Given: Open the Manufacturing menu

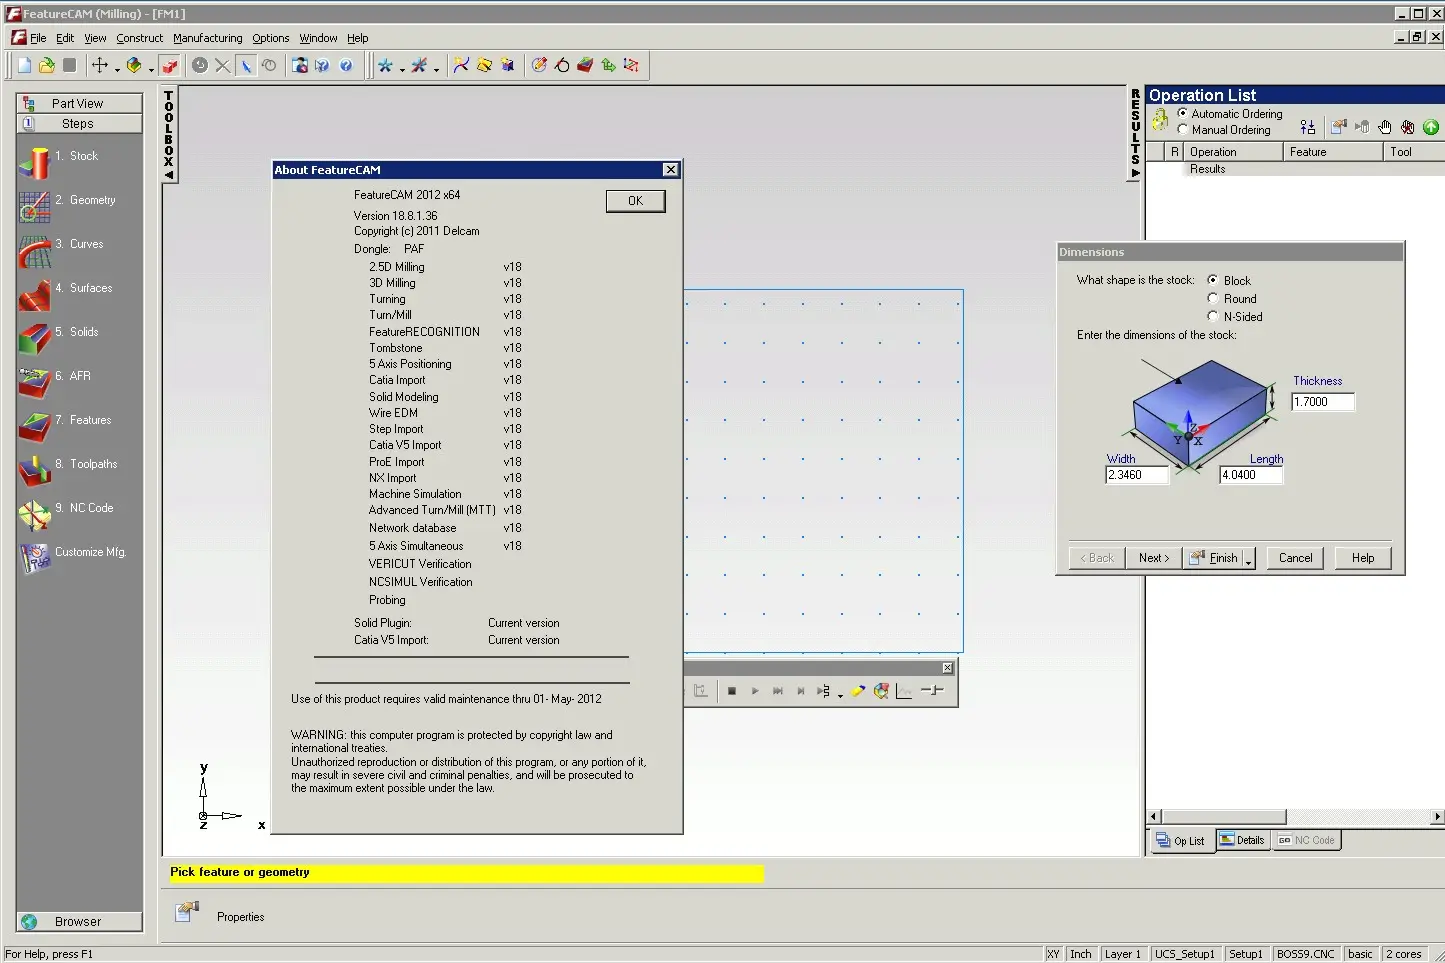Looking at the screenshot, I should [207, 38].
